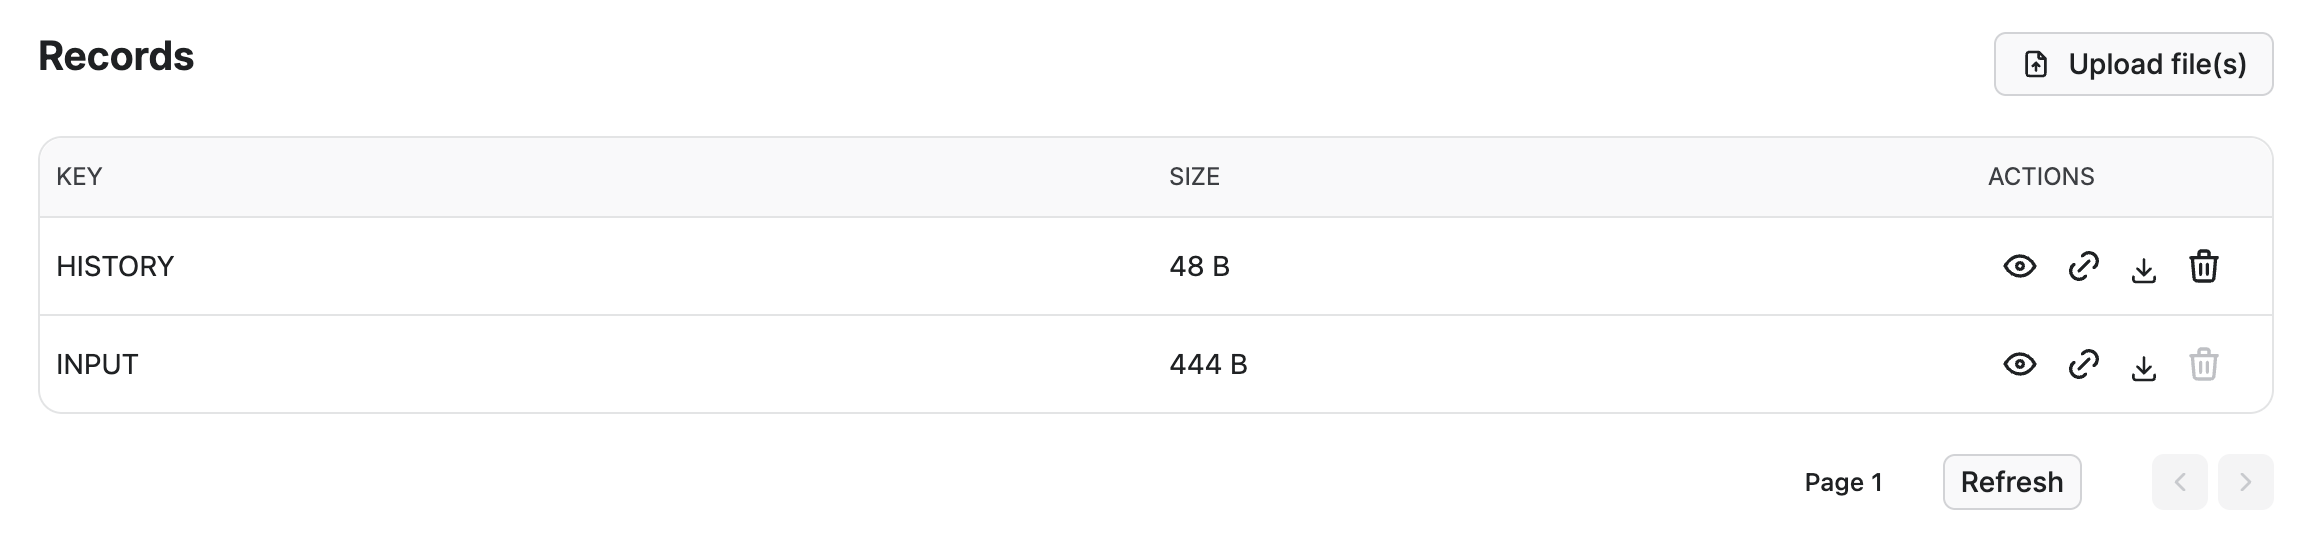Click the KEY column header
The width and height of the screenshot is (2312, 542).
pos(79,177)
